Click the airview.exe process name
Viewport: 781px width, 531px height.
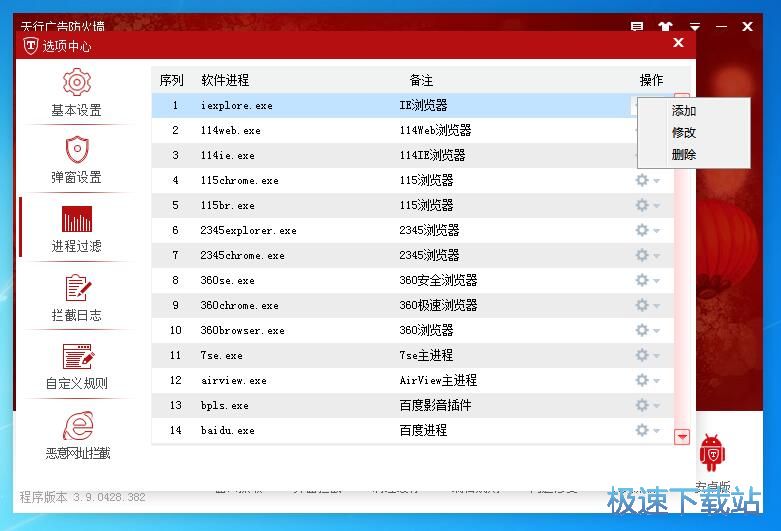[234, 381]
